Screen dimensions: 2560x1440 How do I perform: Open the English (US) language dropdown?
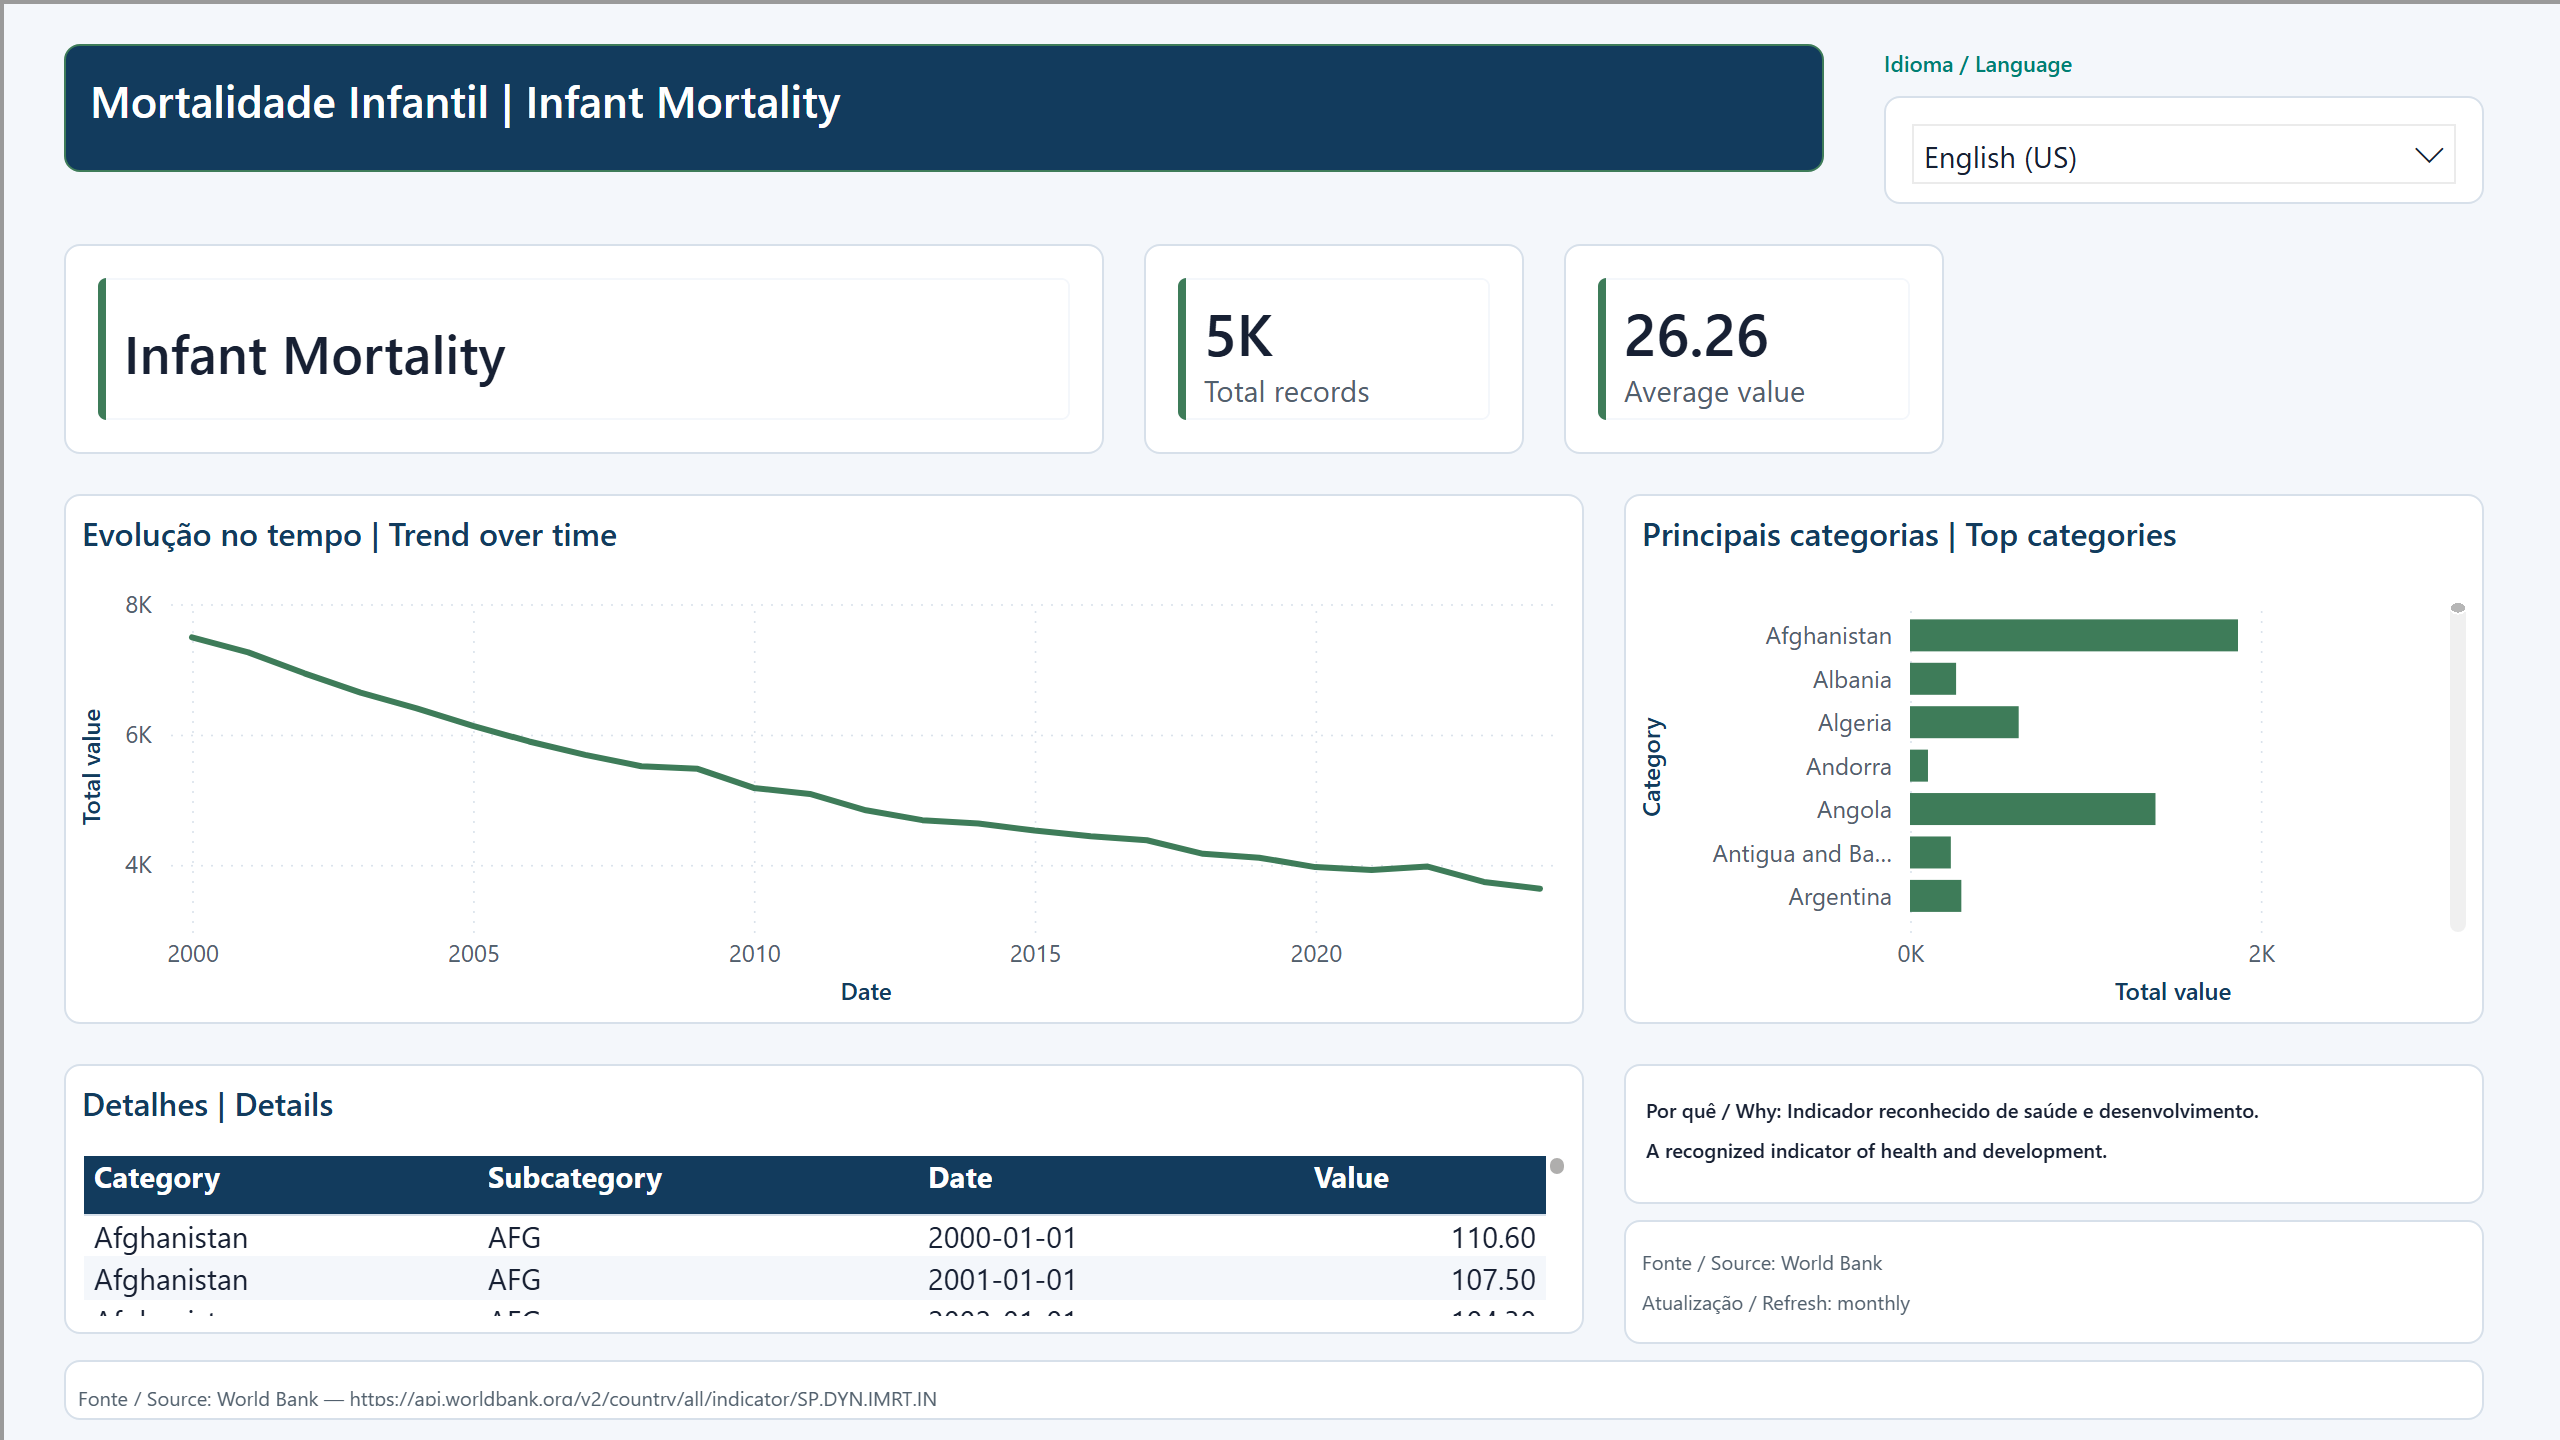[x=2183, y=155]
